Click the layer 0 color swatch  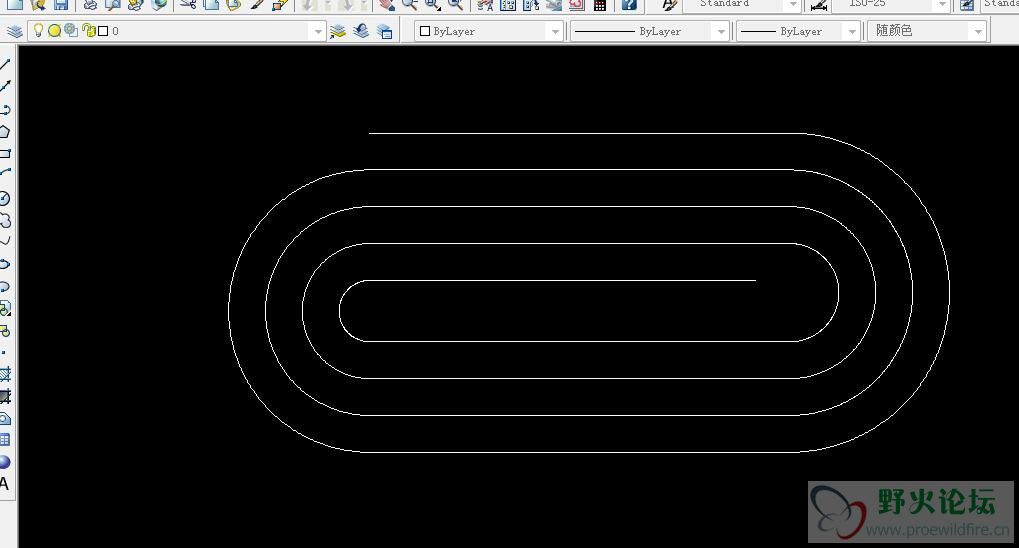(103, 31)
